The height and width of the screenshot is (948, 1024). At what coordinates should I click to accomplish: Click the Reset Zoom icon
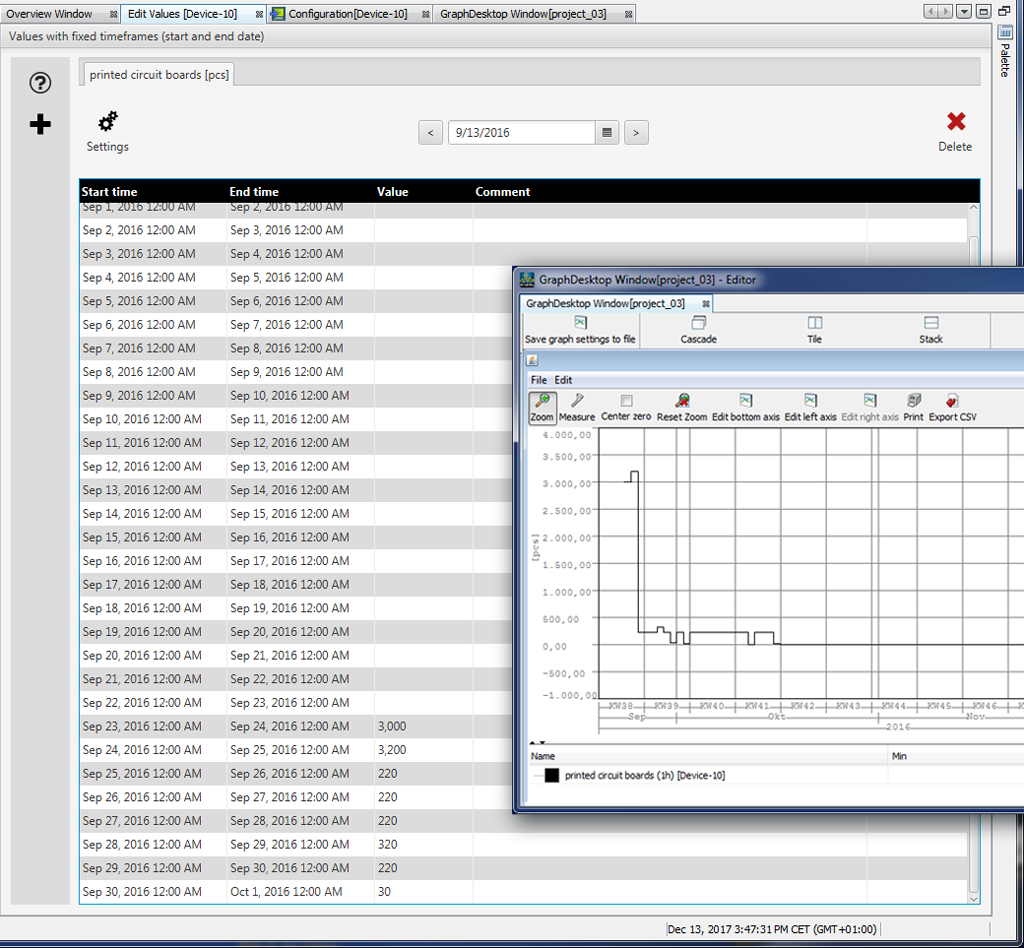(682, 401)
